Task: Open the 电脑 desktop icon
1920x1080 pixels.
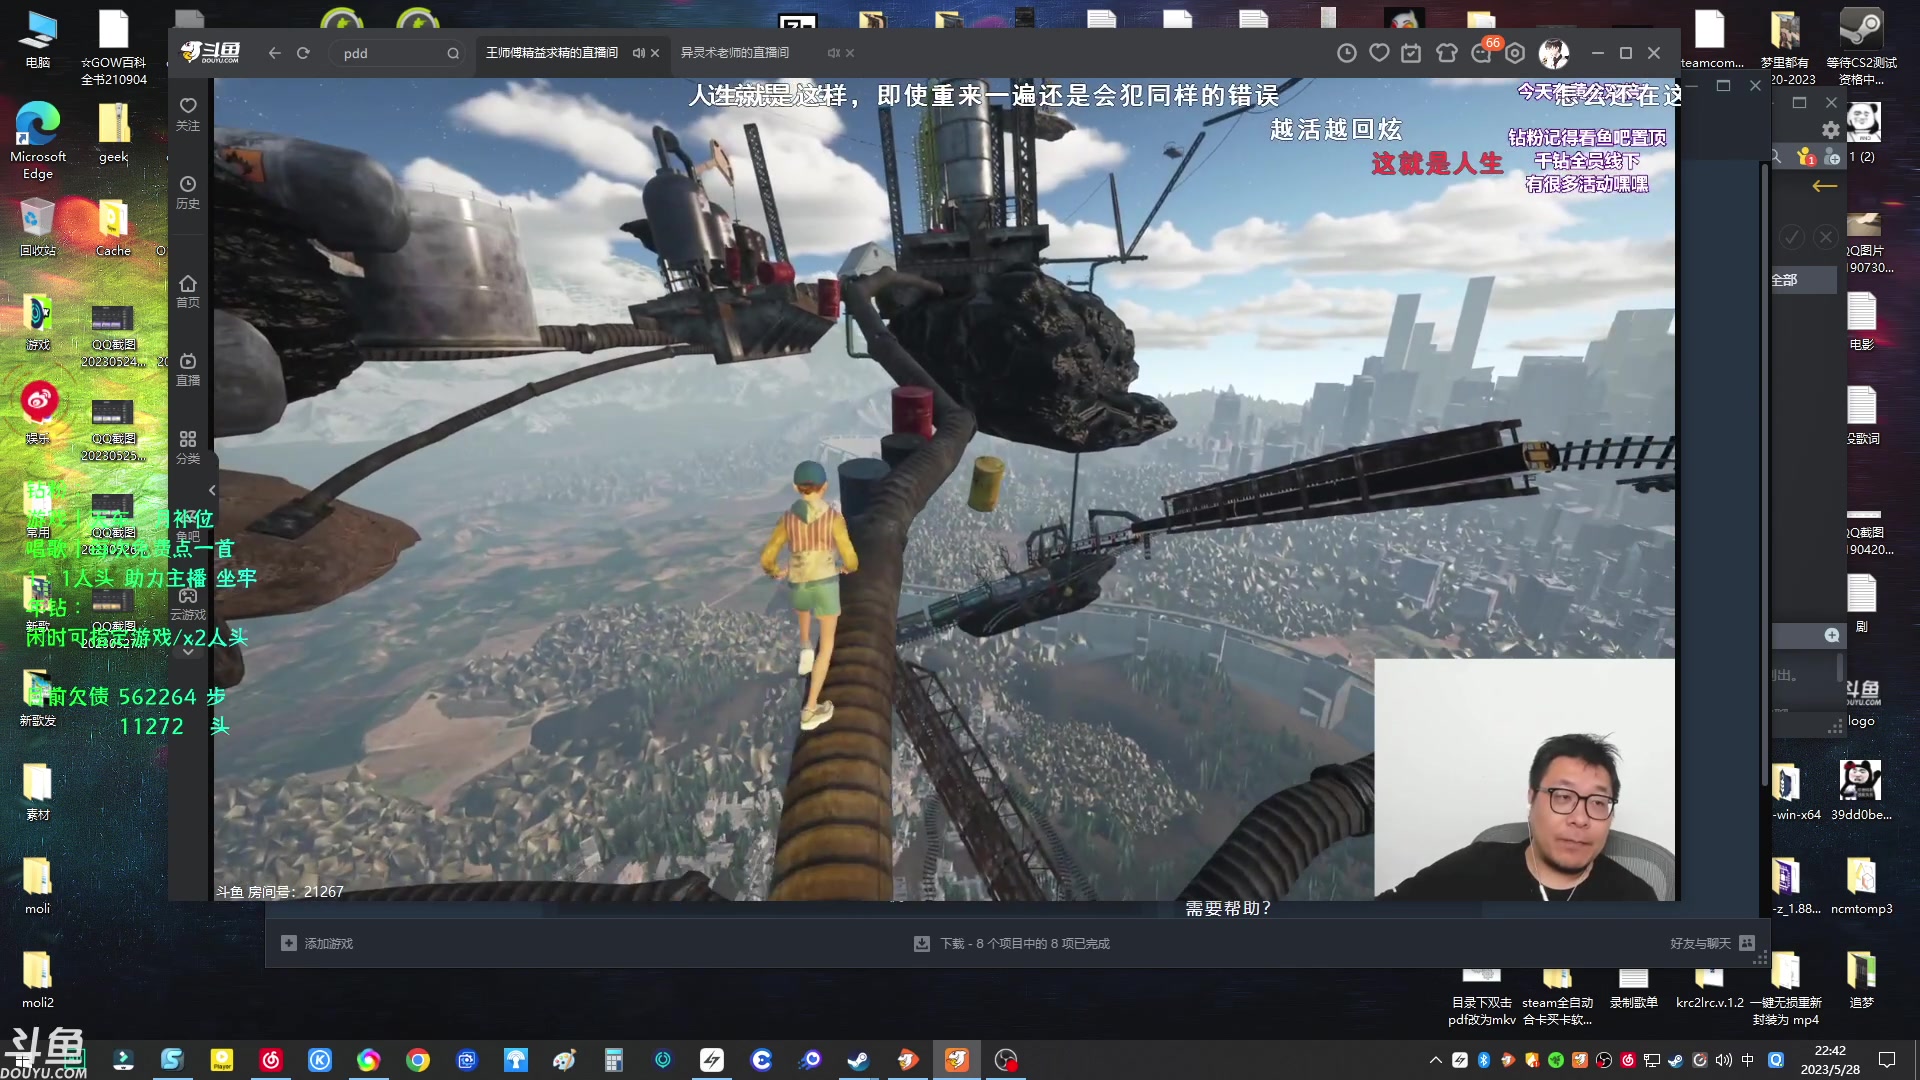Action: tap(38, 40)
